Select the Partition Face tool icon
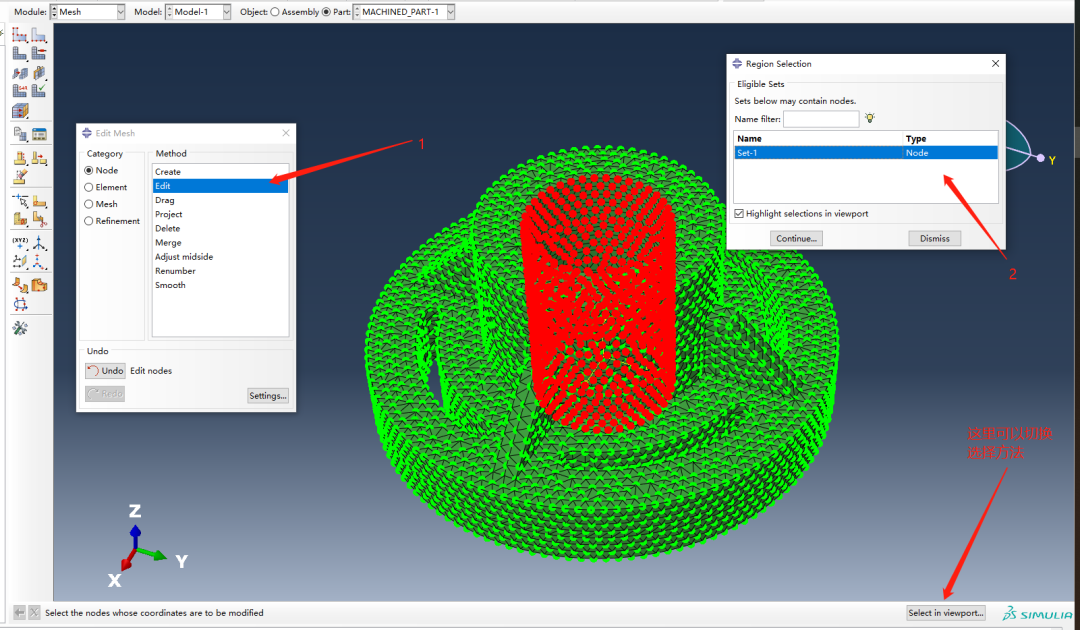The height and width of the screenshot is (630, 1080). (39, 201)
